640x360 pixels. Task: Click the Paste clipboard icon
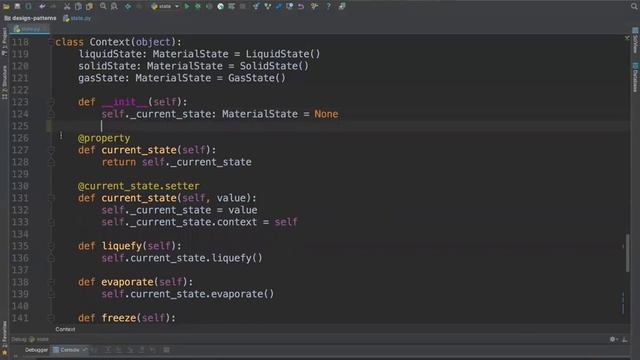[x=89, y=6]
